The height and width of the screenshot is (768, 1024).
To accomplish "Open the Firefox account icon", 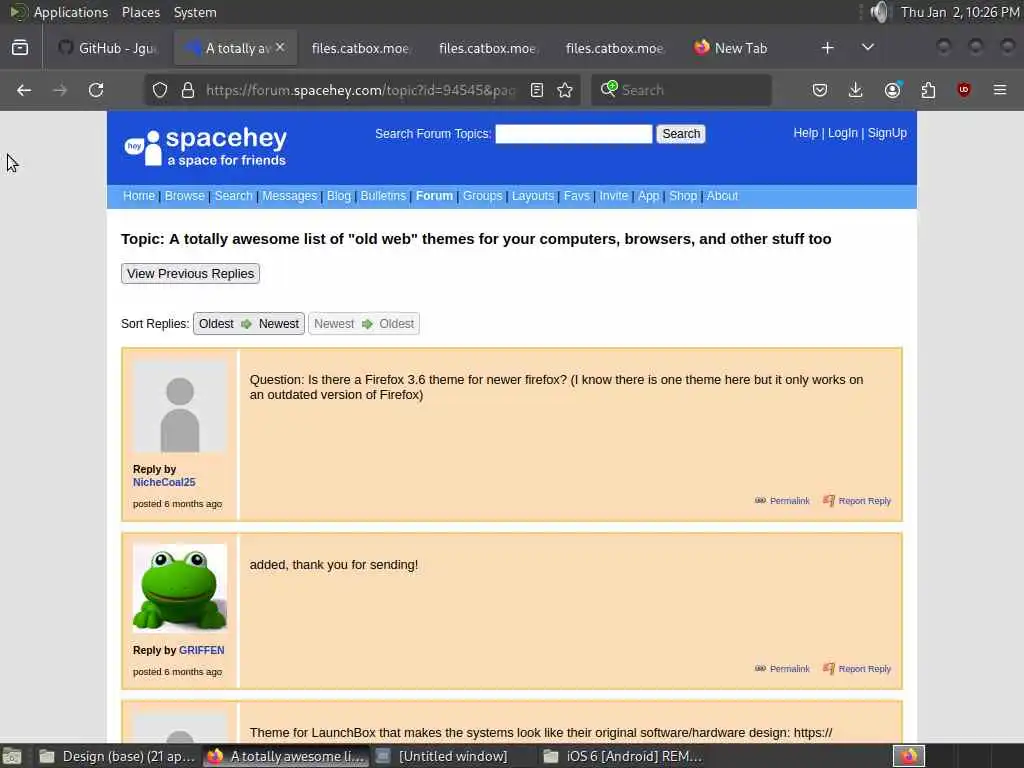I will (x=893, y=90).
